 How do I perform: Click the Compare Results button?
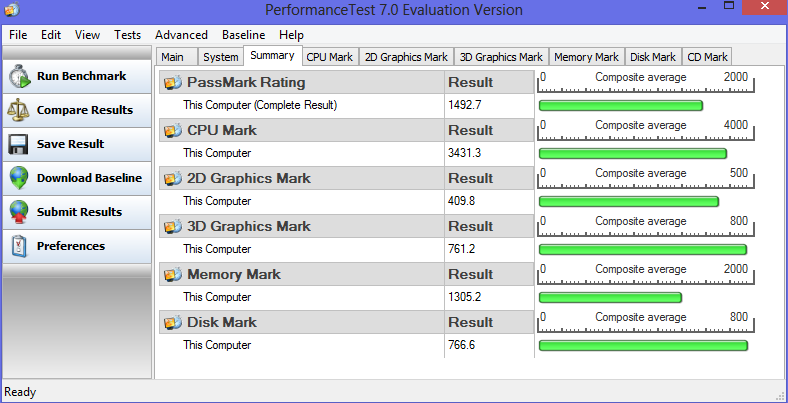[x=77, y=110]
